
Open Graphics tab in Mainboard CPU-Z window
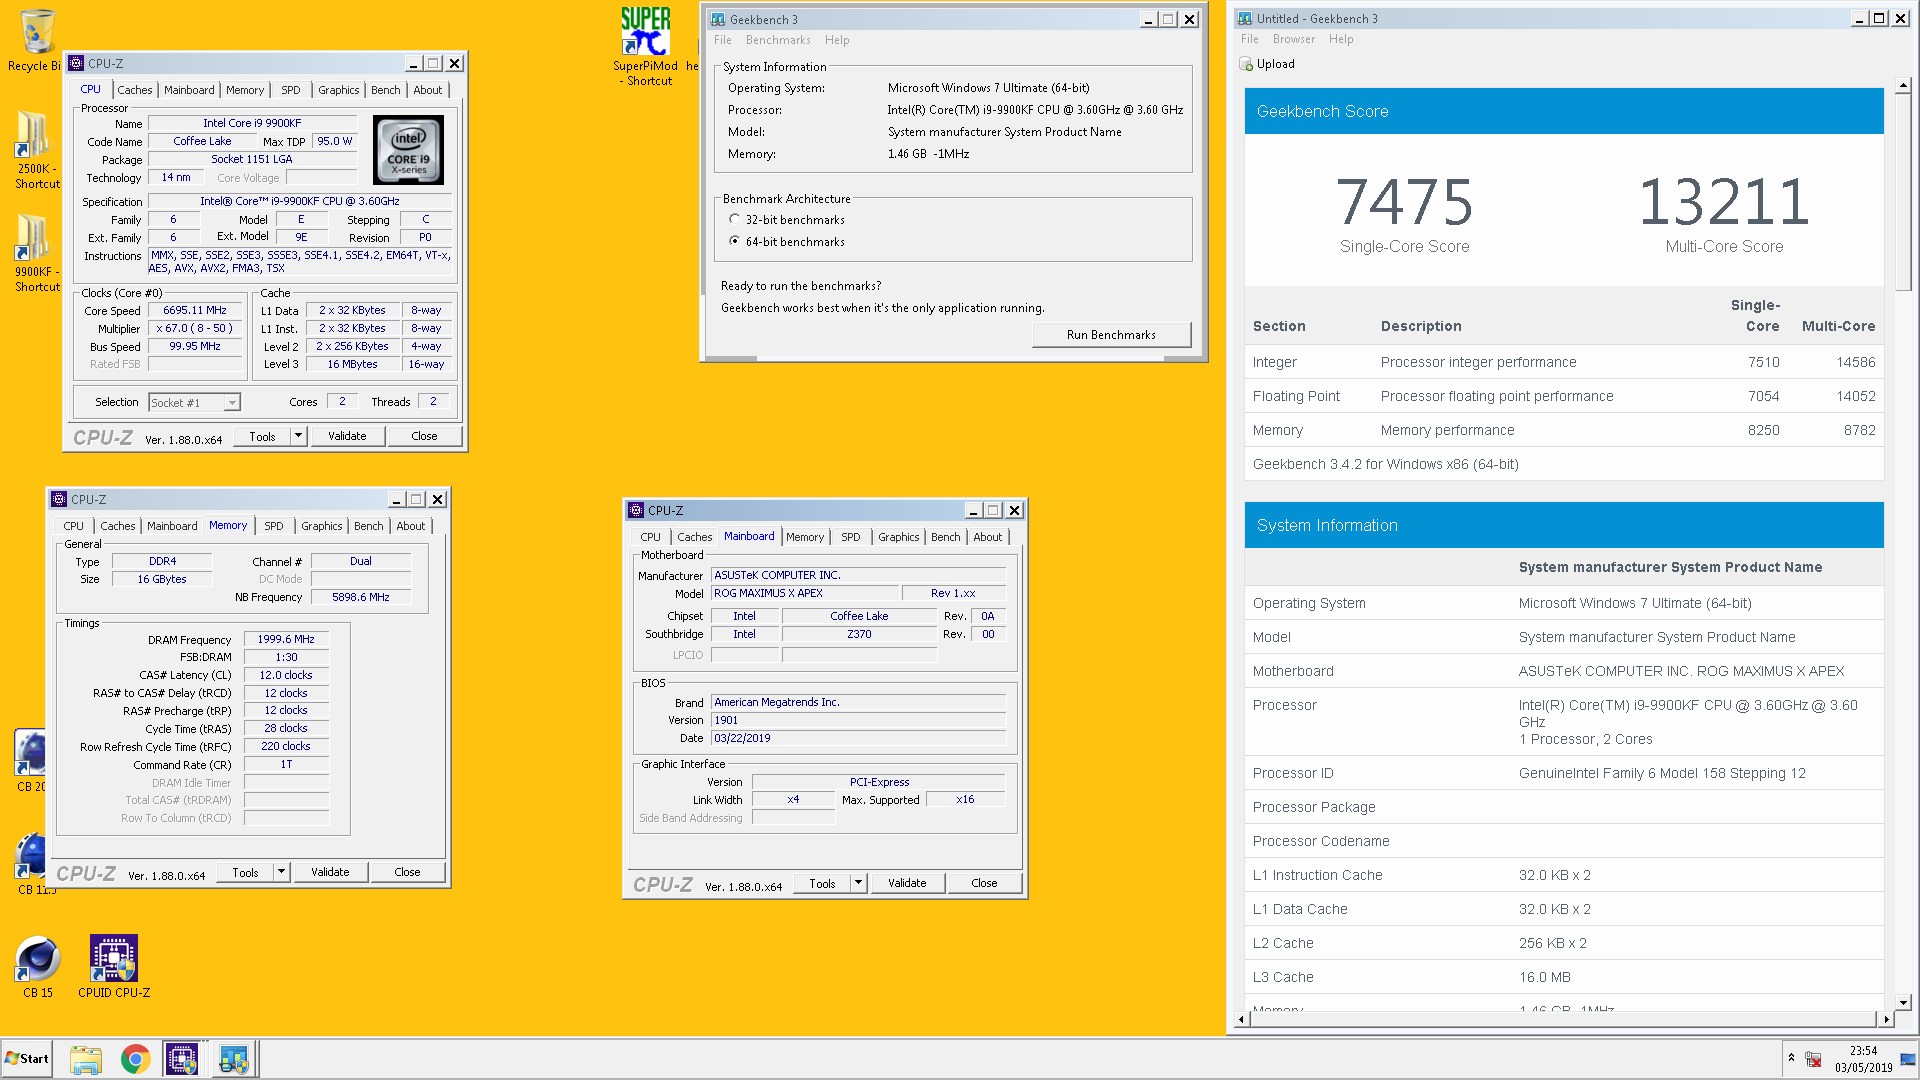(898, 537)
